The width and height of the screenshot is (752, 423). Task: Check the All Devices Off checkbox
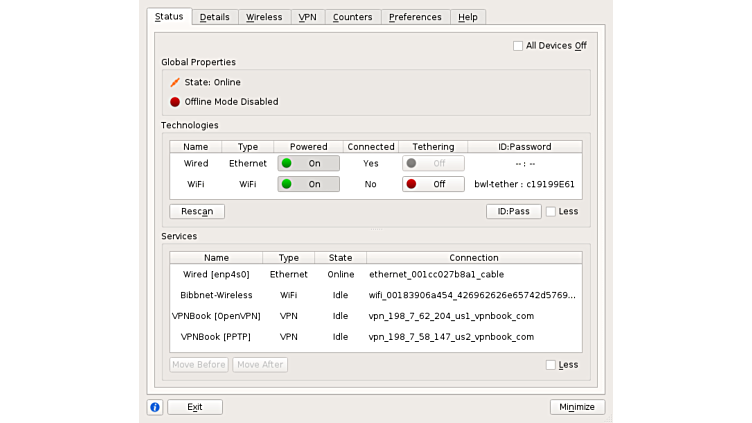tap(518, 46)
